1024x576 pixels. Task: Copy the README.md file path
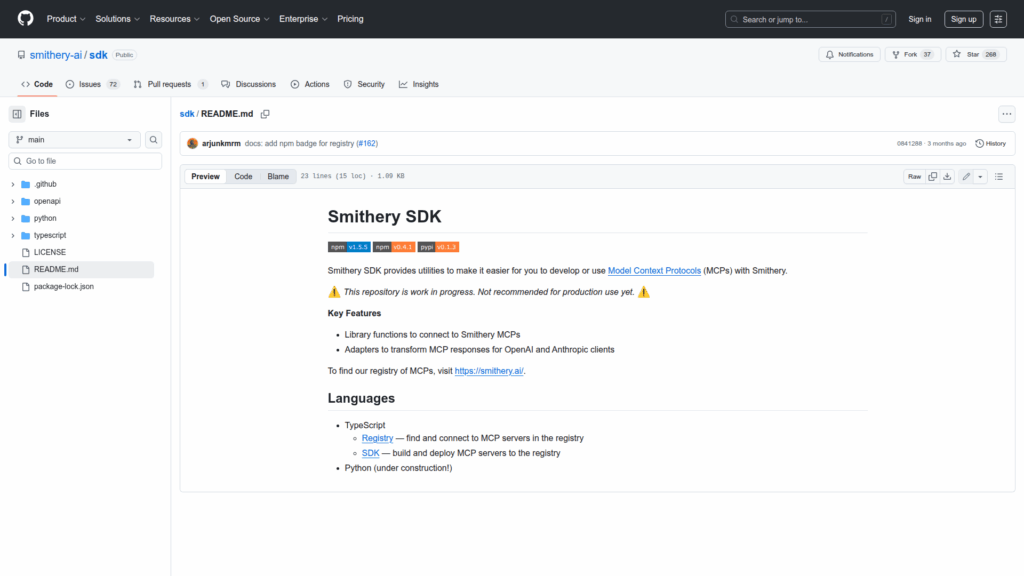coord(265,114)
